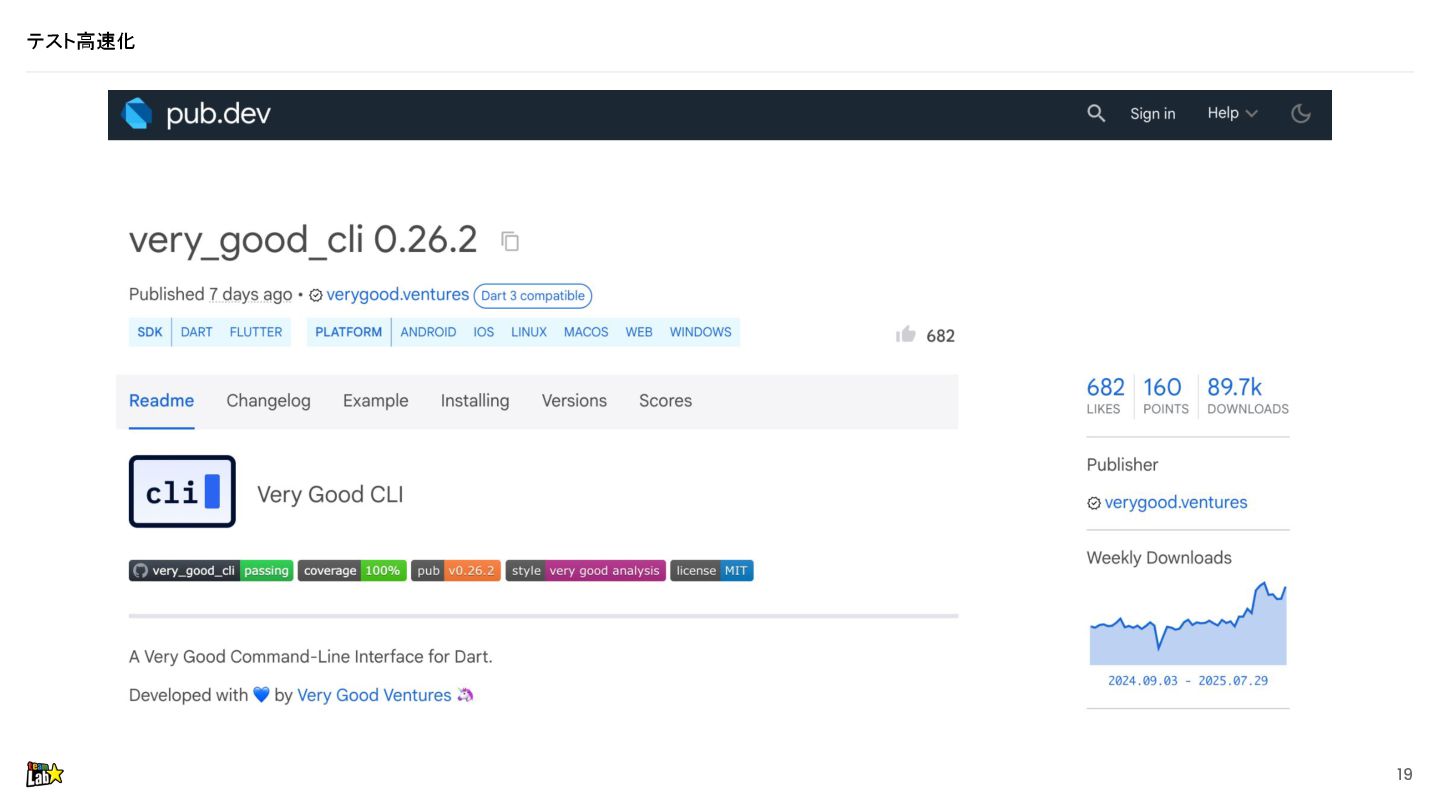This screenshot has width=1440, height=810.
Task: Click the 160 POINTS score
Action: coord(1165,395)
